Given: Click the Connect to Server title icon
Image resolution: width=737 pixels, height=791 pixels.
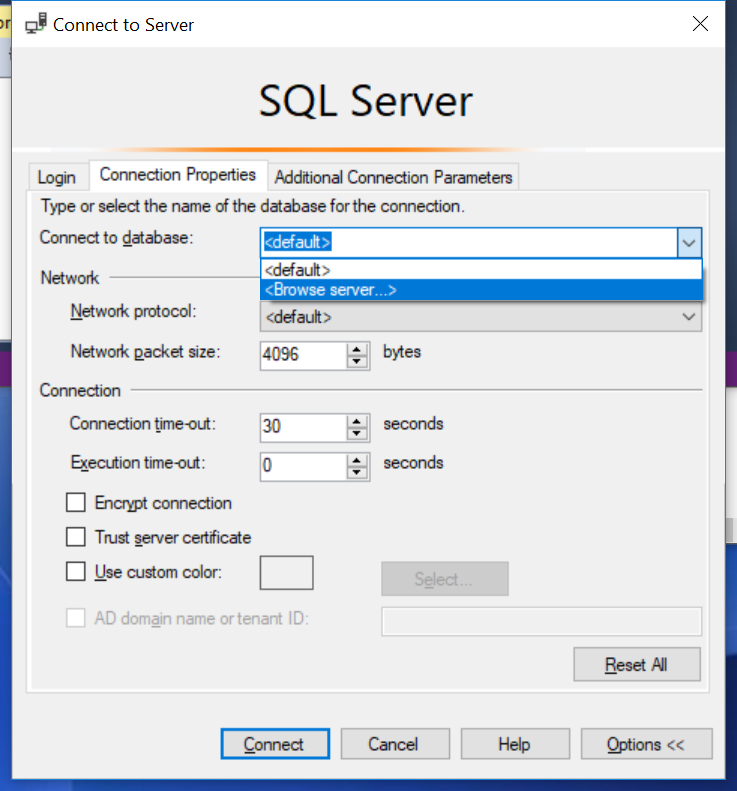Looking at the screenshot, I should point(36,24).
